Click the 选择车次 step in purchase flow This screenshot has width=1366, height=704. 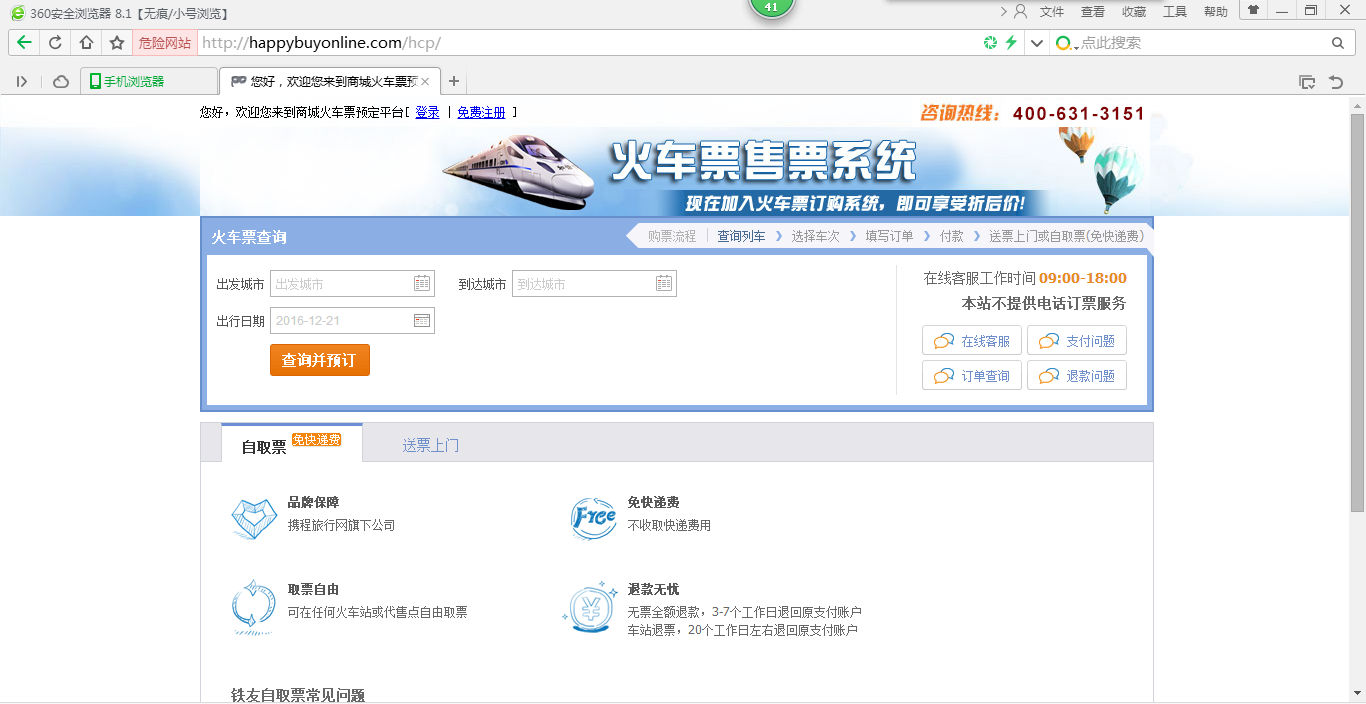(x=816, y=236)
